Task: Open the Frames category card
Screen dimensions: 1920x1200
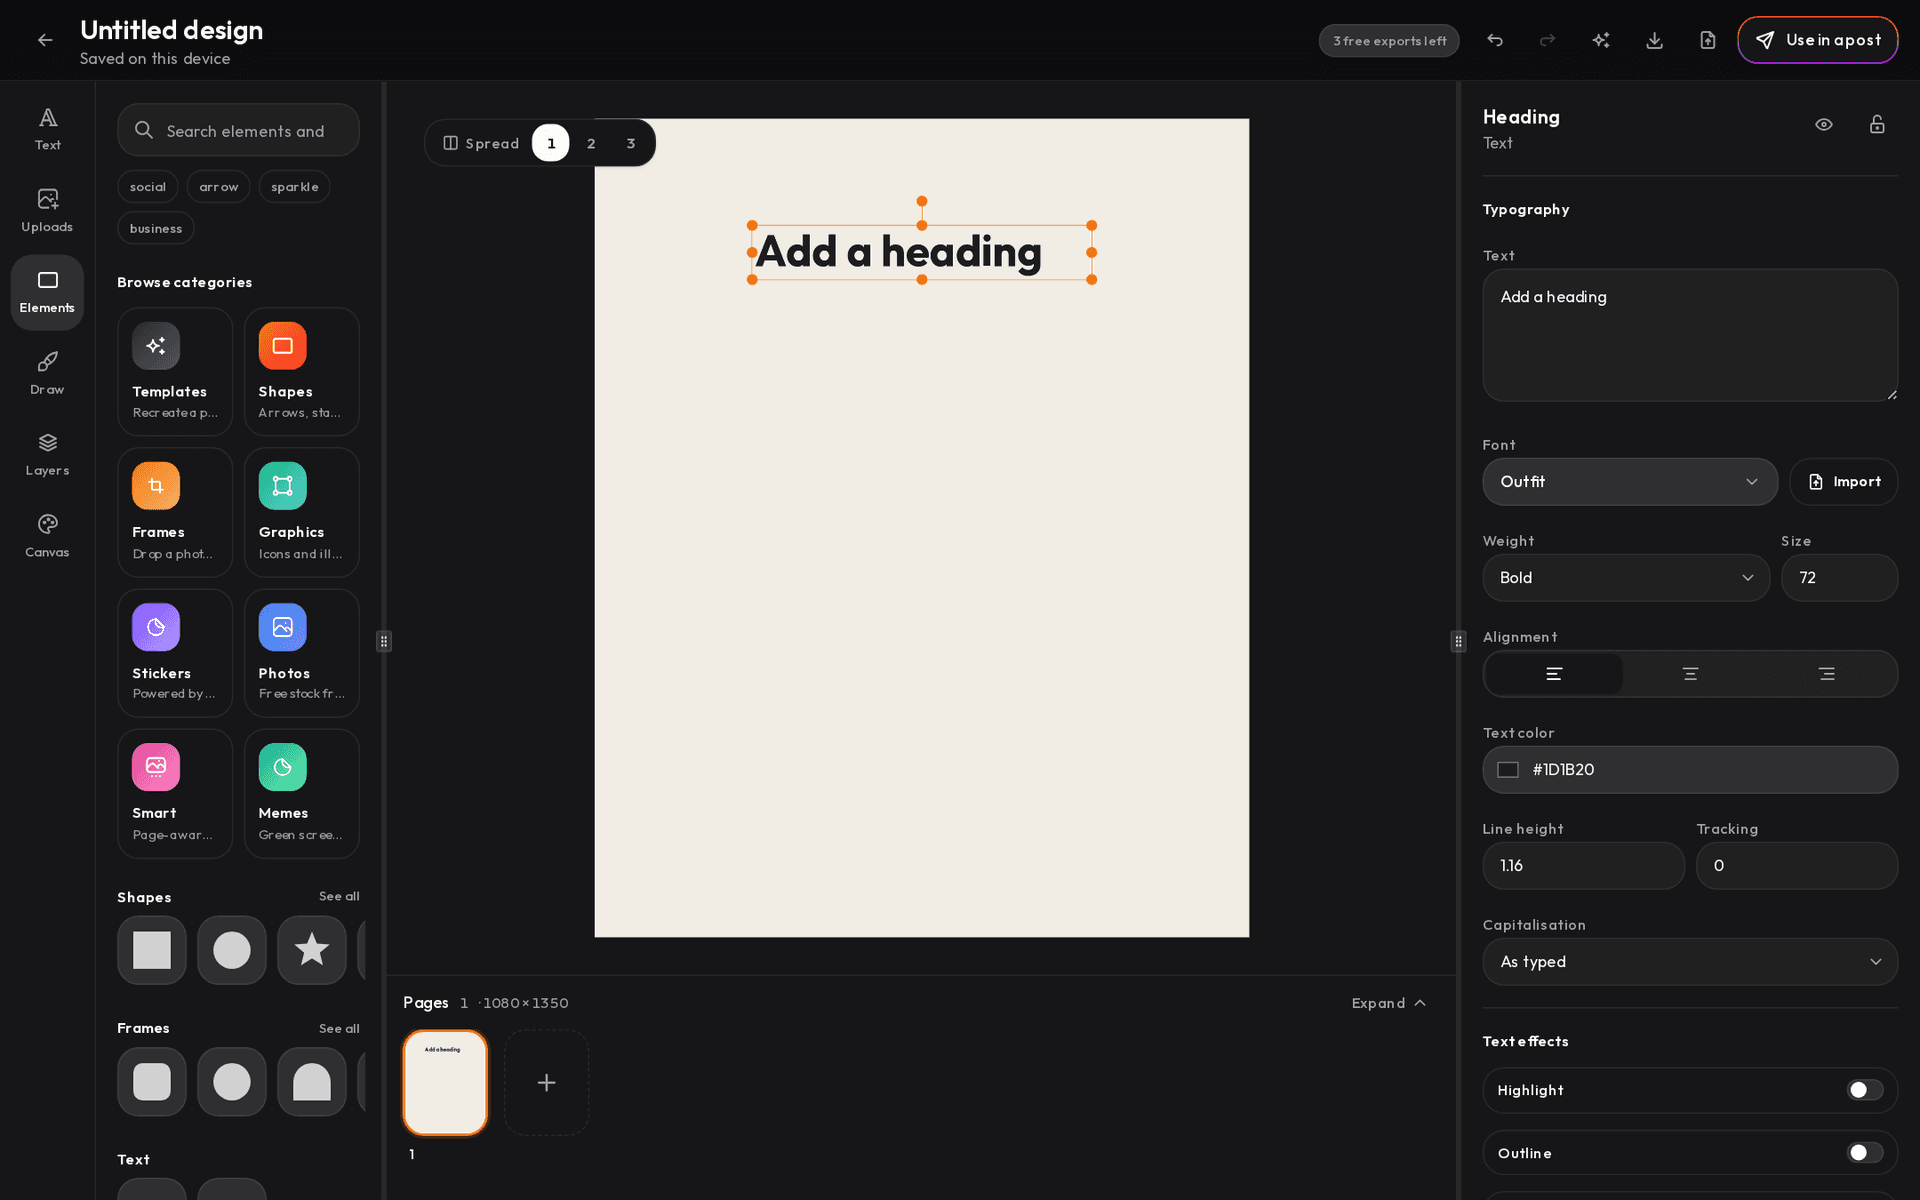Action: [x=175, y=512]
